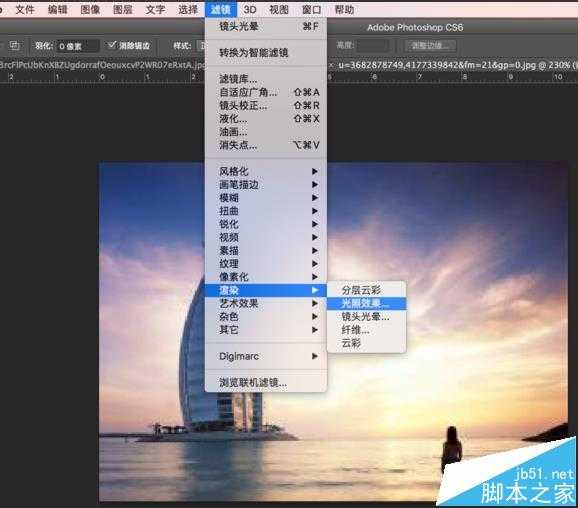Expand the 素描 submenu

[266, 251]
